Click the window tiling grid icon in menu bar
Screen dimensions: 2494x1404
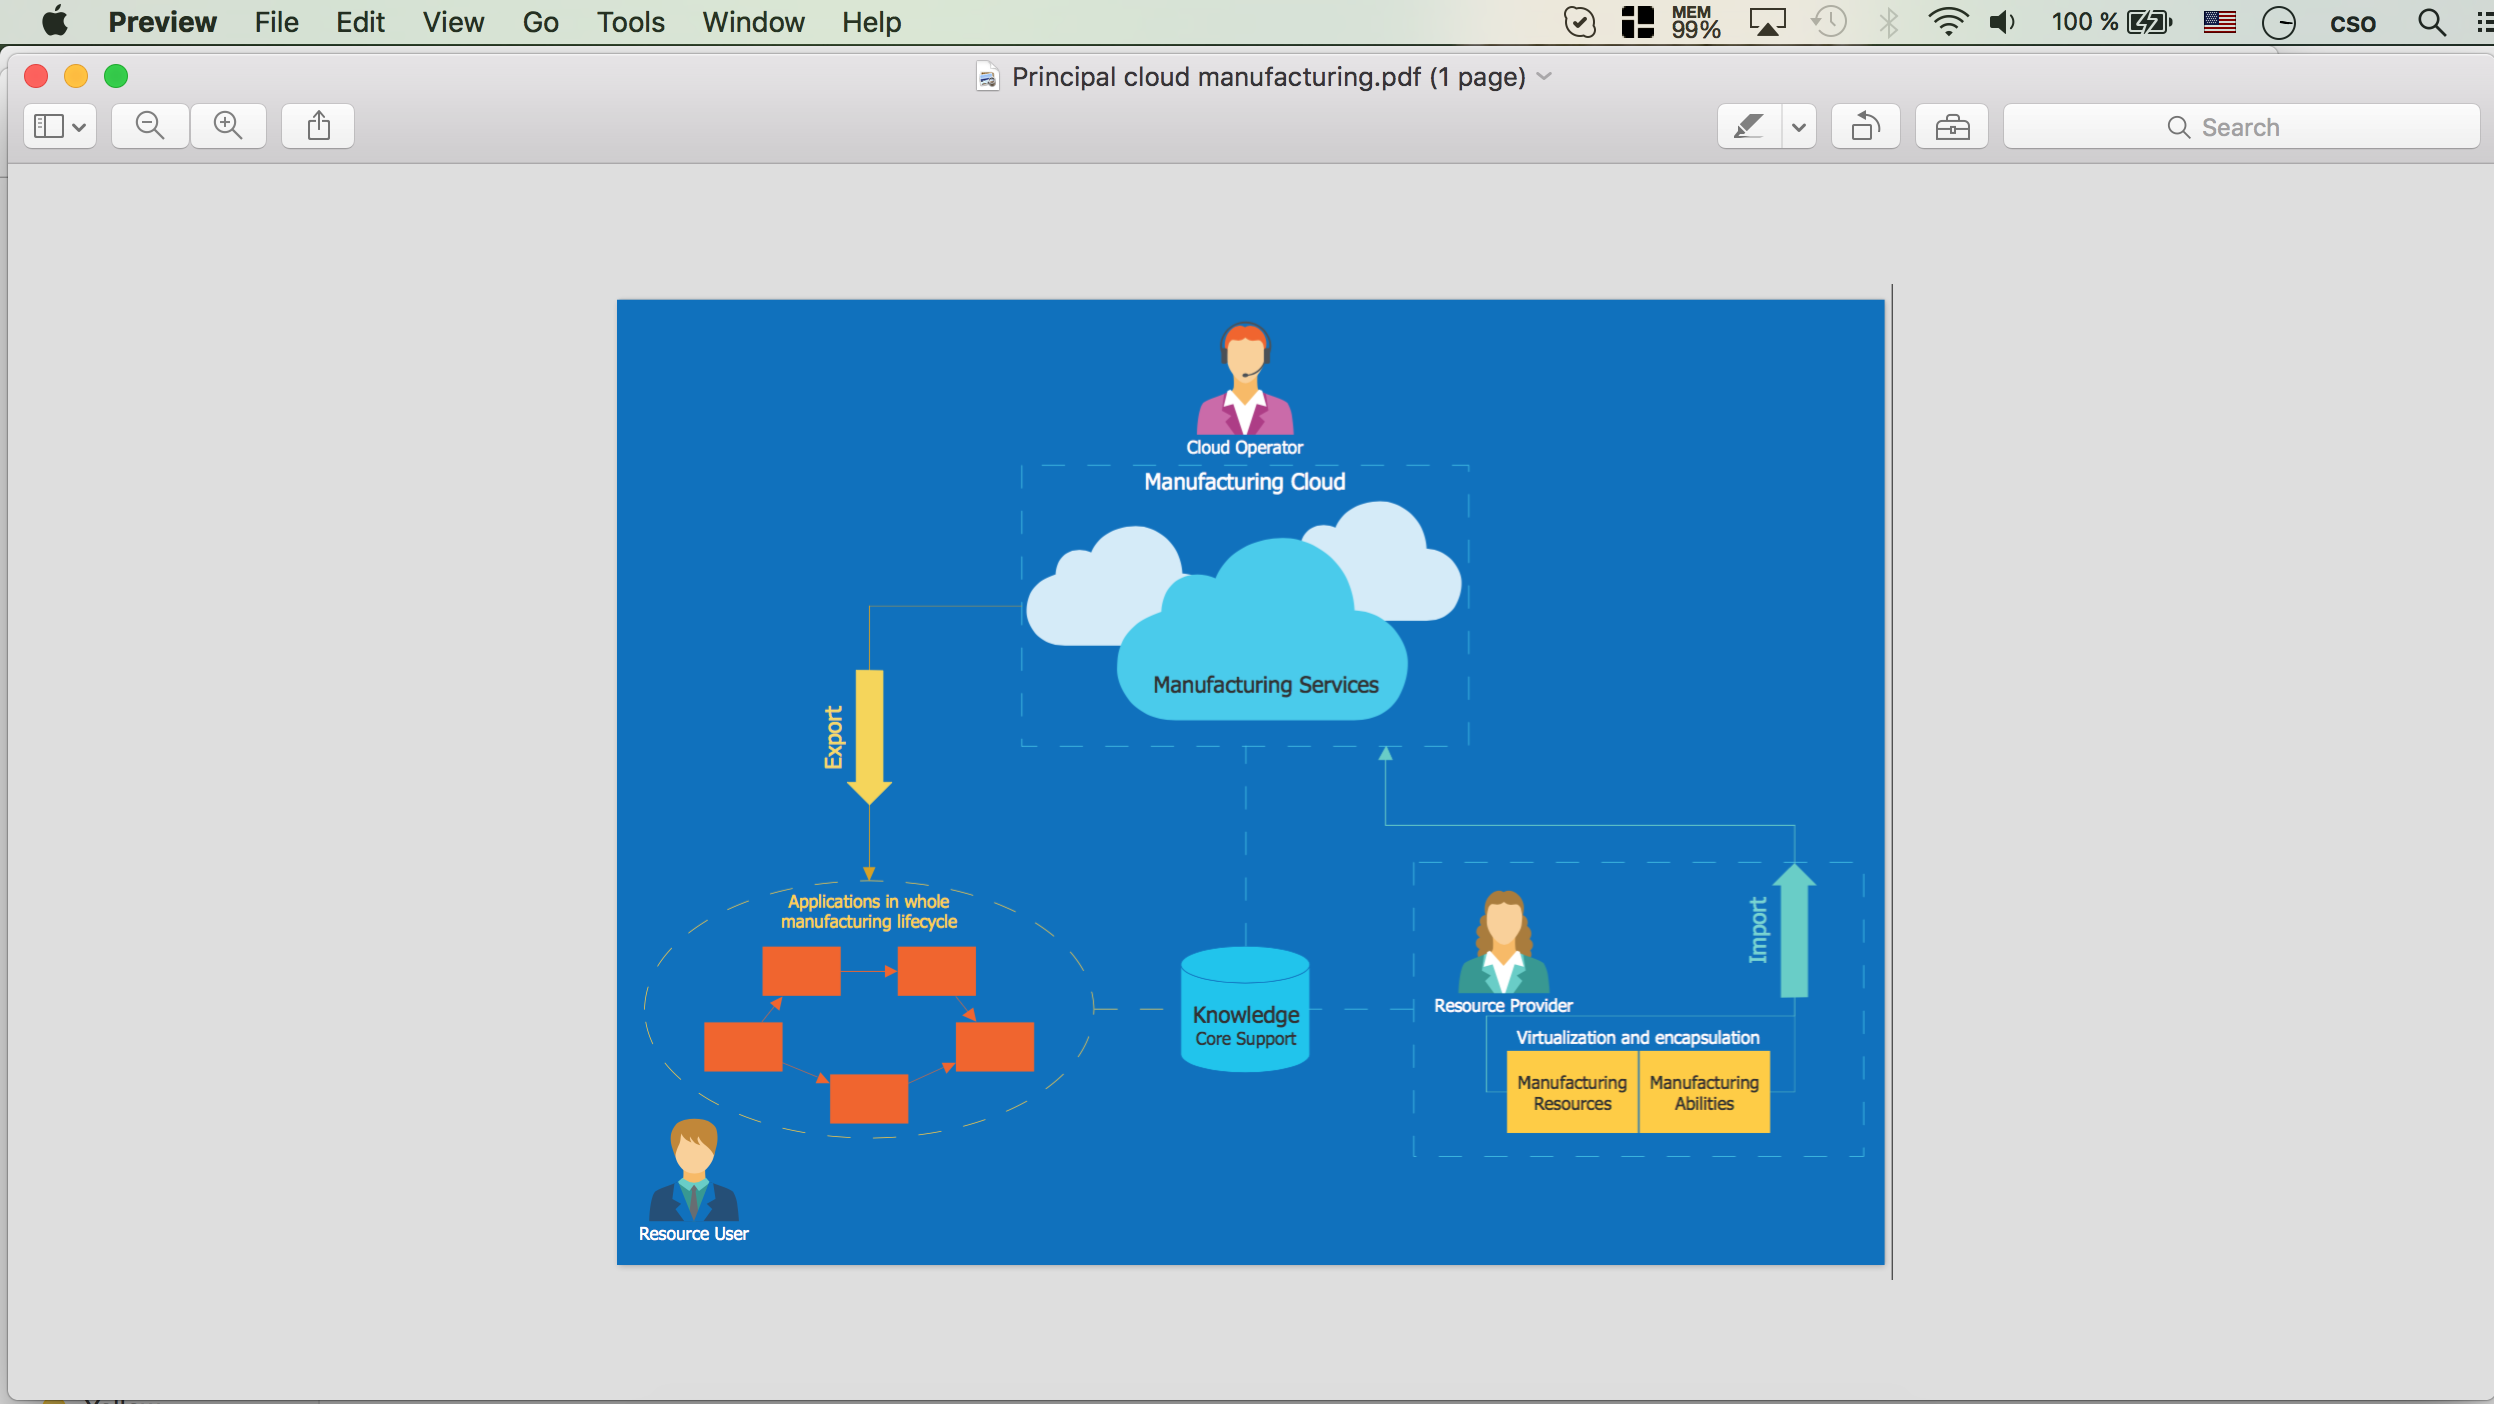[x=1637, y=22]
